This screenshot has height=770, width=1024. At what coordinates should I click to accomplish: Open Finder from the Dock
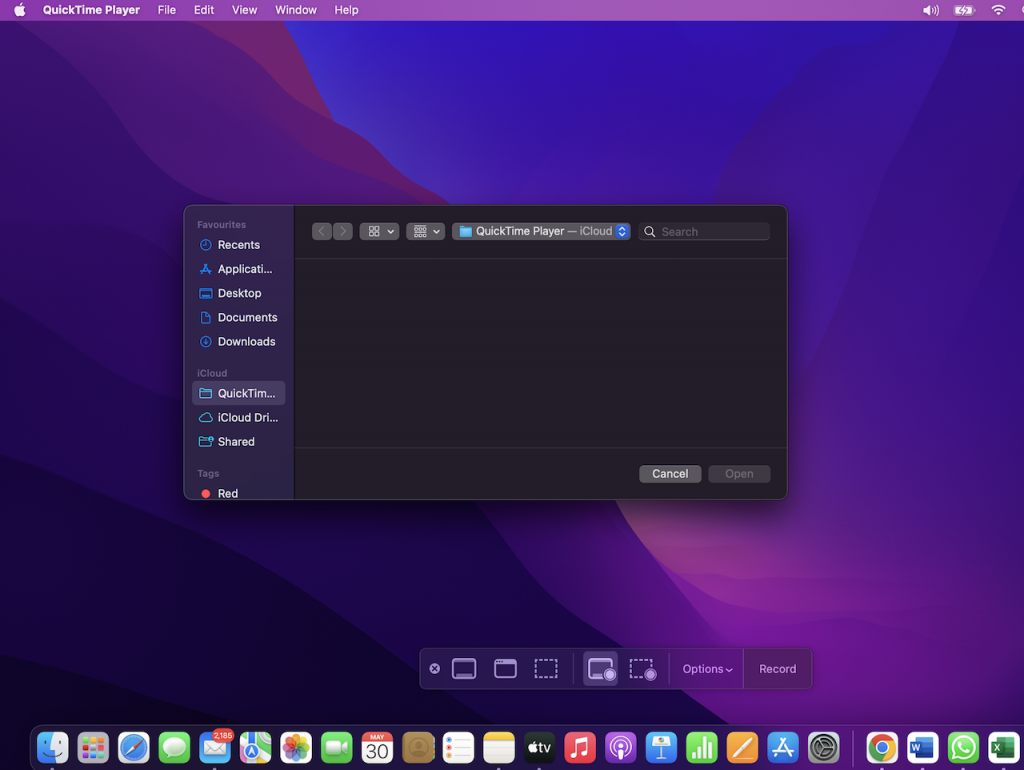click(x=52, y=747)
